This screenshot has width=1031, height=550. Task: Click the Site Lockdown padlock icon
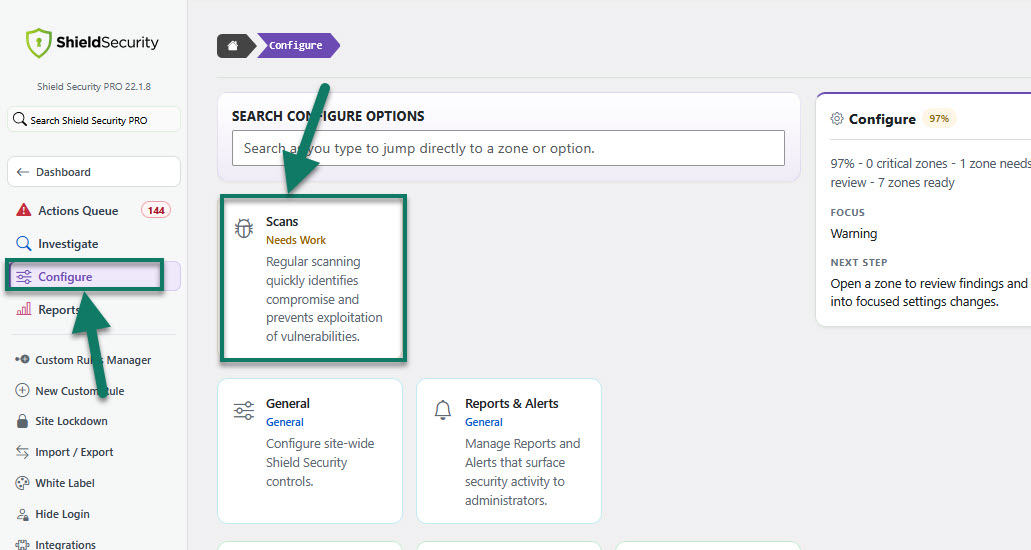pyautogui.click(x=22, y=421)
